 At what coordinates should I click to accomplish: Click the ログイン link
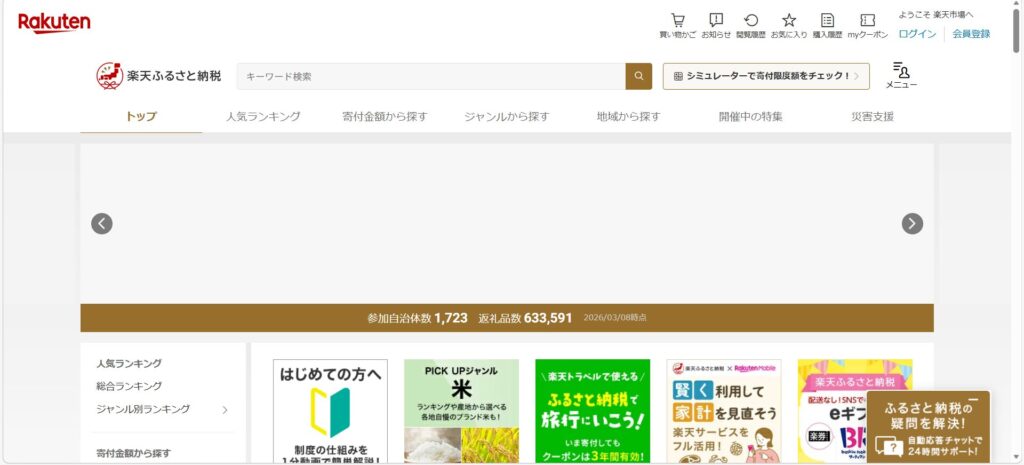[x=917, y=34]
